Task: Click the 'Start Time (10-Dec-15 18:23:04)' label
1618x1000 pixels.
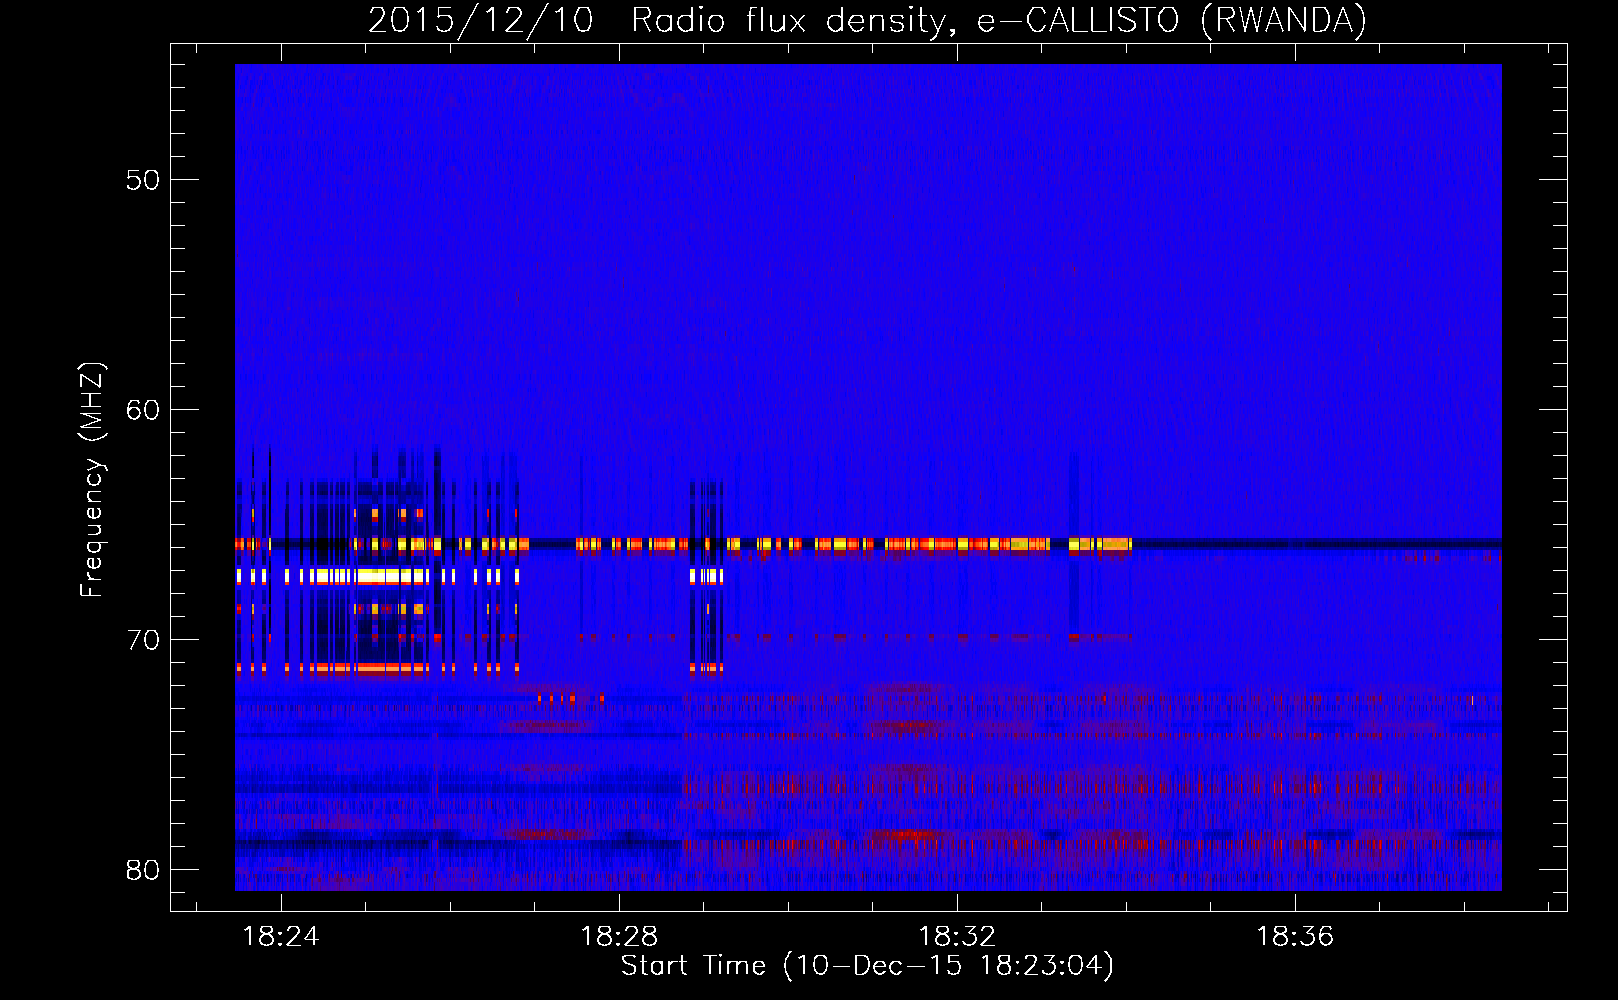Action: pos(867,966)
